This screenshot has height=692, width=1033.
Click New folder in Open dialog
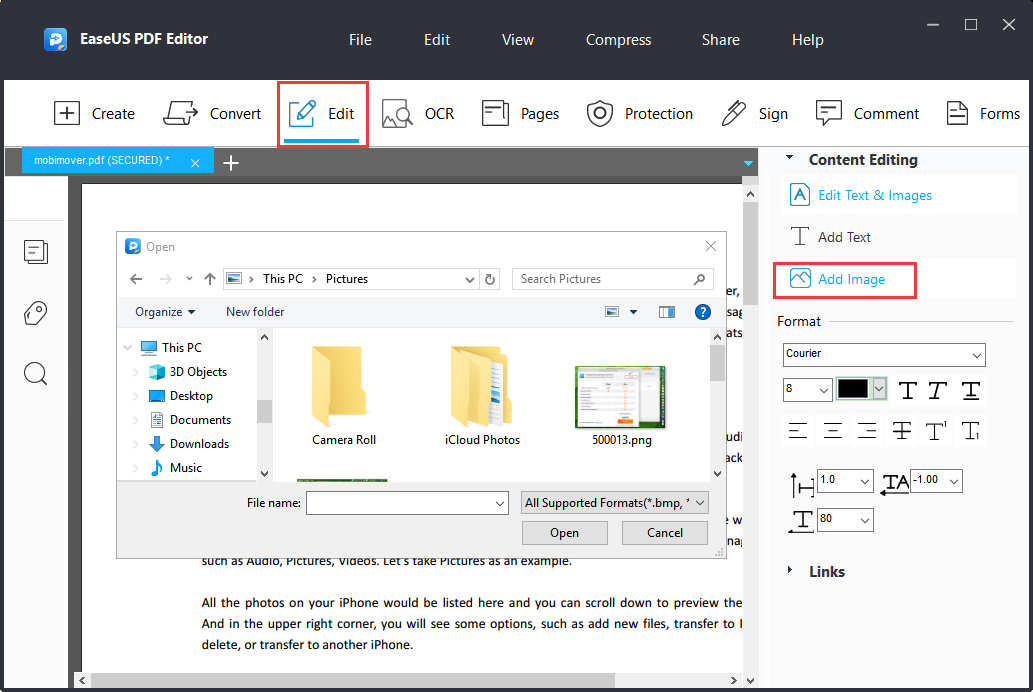click(255, 312)
